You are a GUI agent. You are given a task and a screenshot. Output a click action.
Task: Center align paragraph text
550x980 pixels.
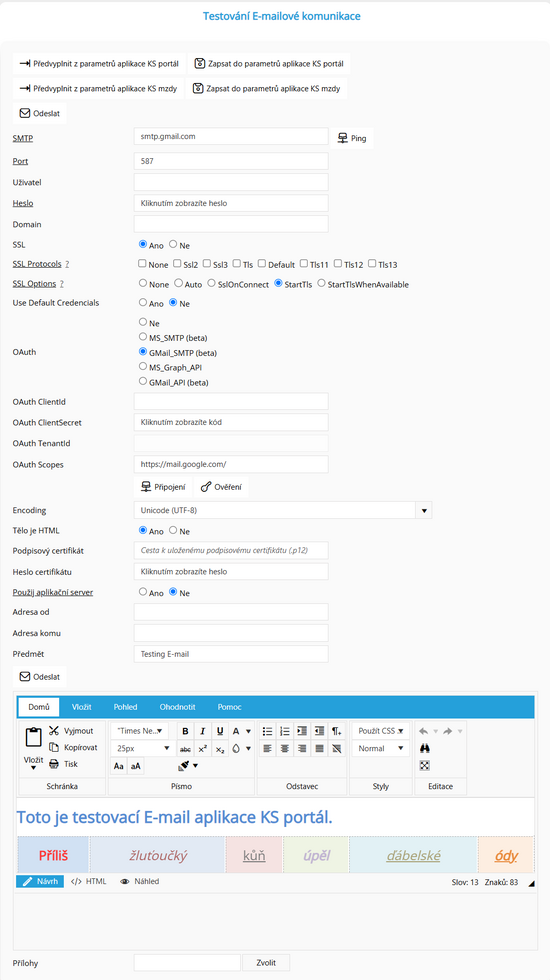coord(285,748)
